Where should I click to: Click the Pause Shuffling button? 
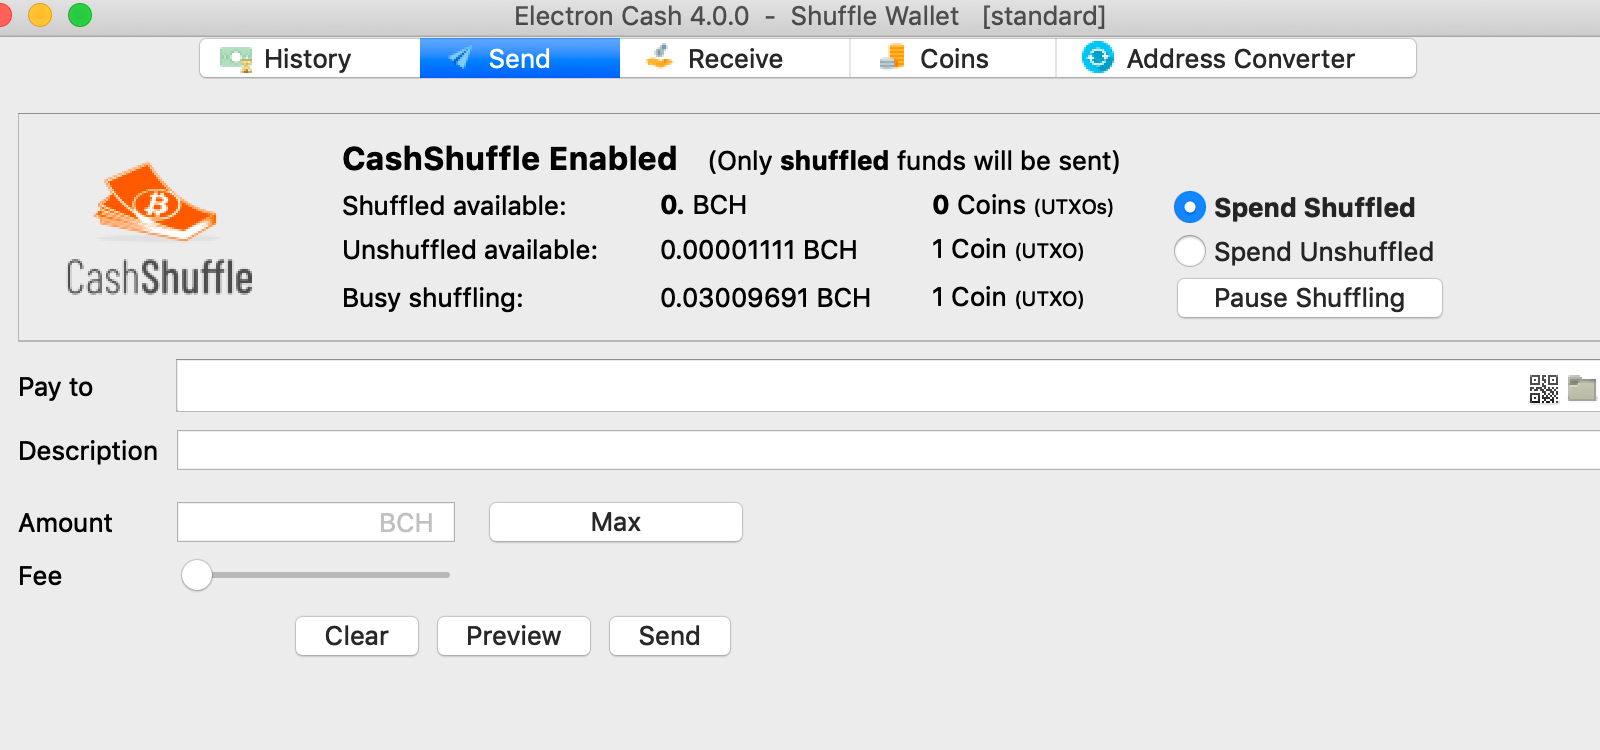[1309, 297]
